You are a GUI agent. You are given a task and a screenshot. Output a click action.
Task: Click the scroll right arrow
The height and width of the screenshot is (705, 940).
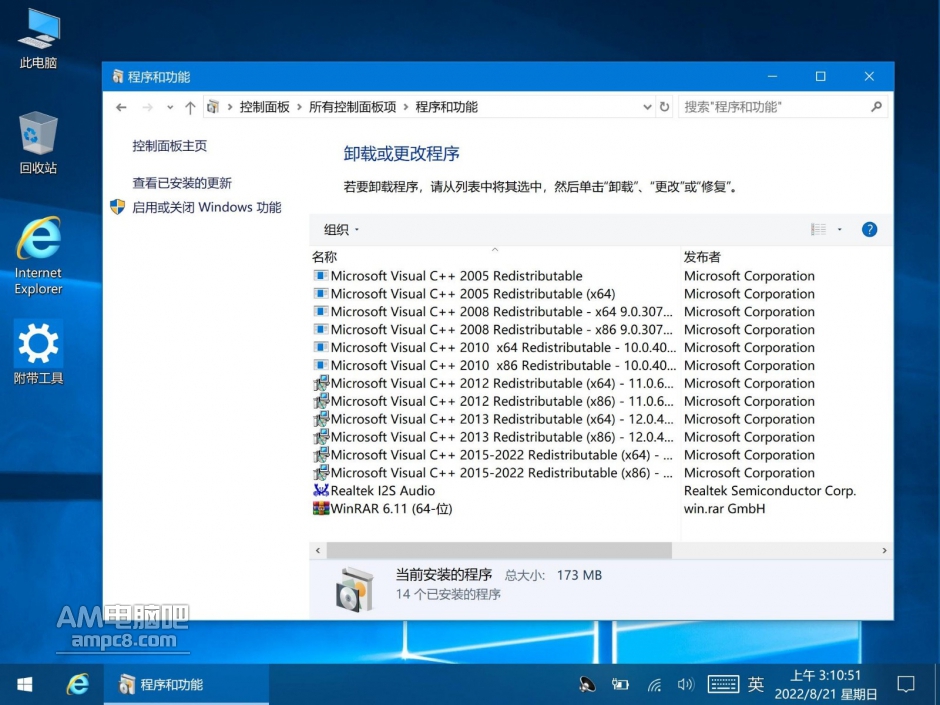884,550
